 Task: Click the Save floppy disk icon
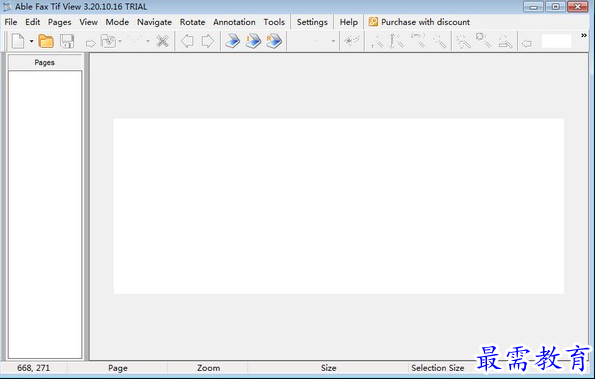tap(67, 41)
